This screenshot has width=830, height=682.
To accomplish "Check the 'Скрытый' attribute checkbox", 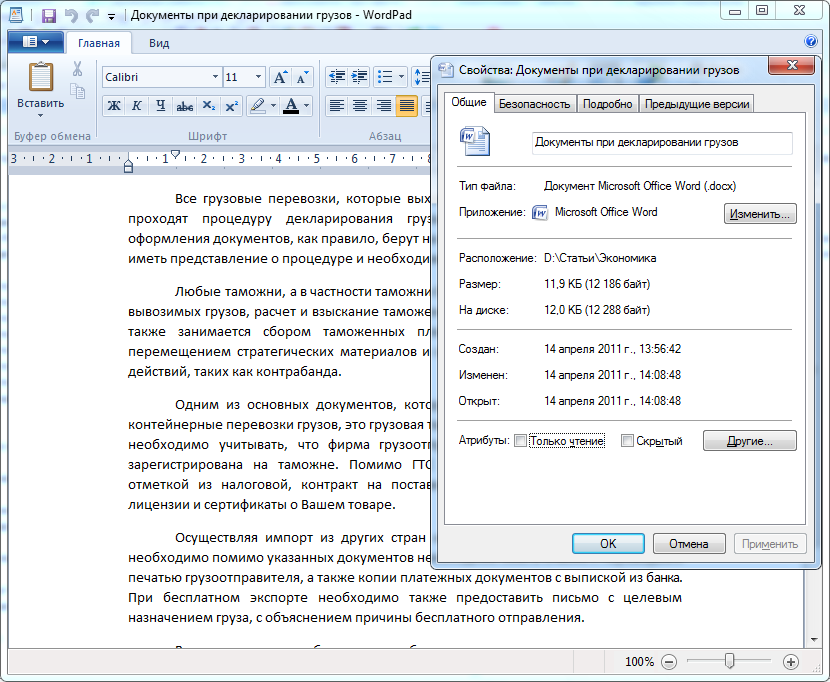I will point(627,441).
